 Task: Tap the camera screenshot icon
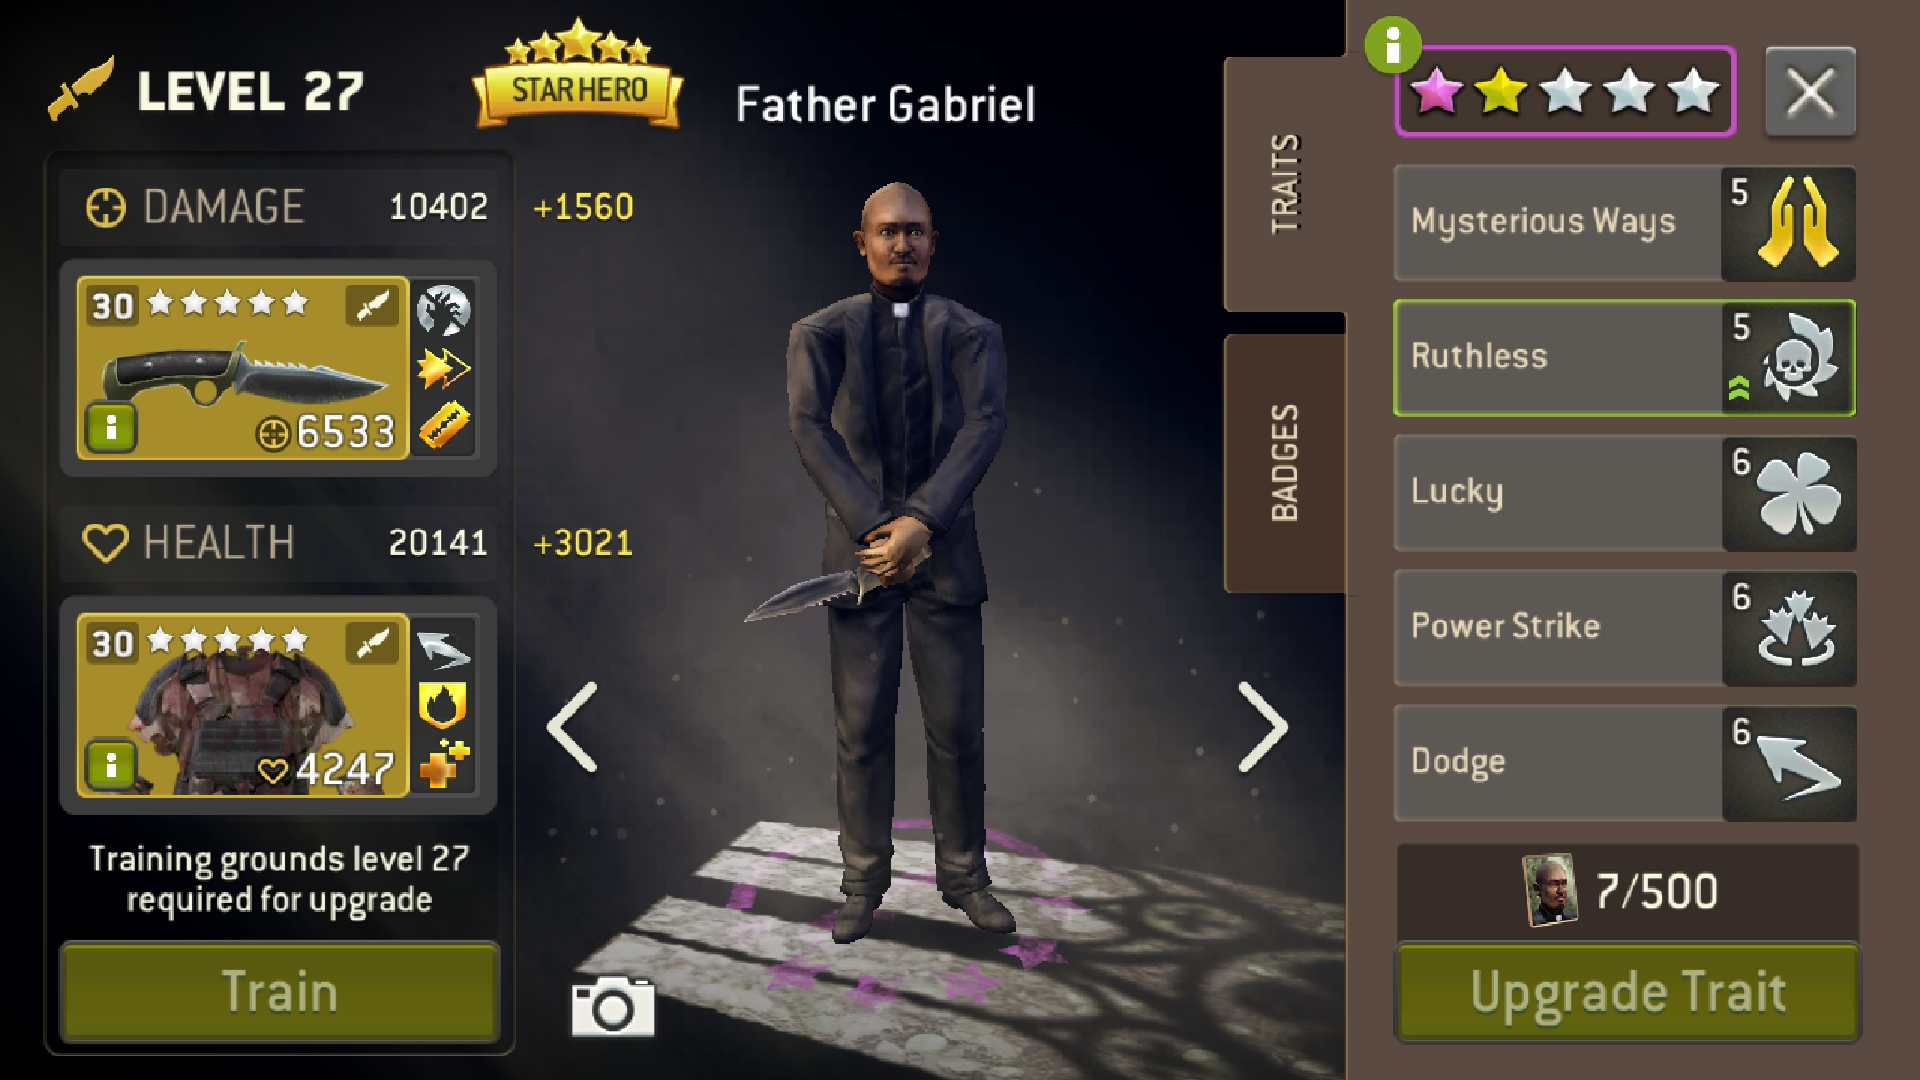pyautogui.click(x=613, y=1007)
